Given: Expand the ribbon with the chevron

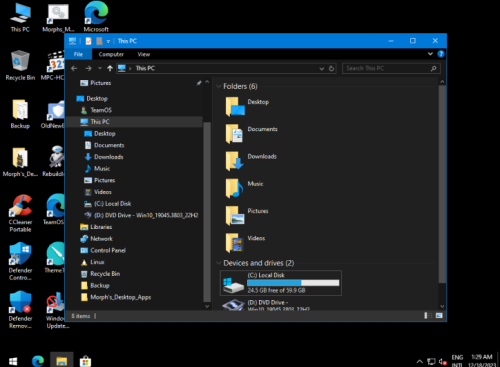Looking at the screenshot, I should (430, 54).
